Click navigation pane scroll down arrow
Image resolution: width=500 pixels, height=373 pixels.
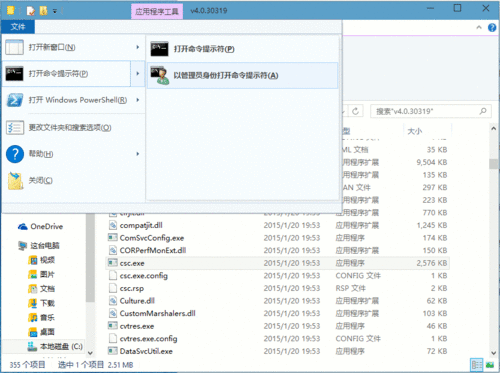90,353
